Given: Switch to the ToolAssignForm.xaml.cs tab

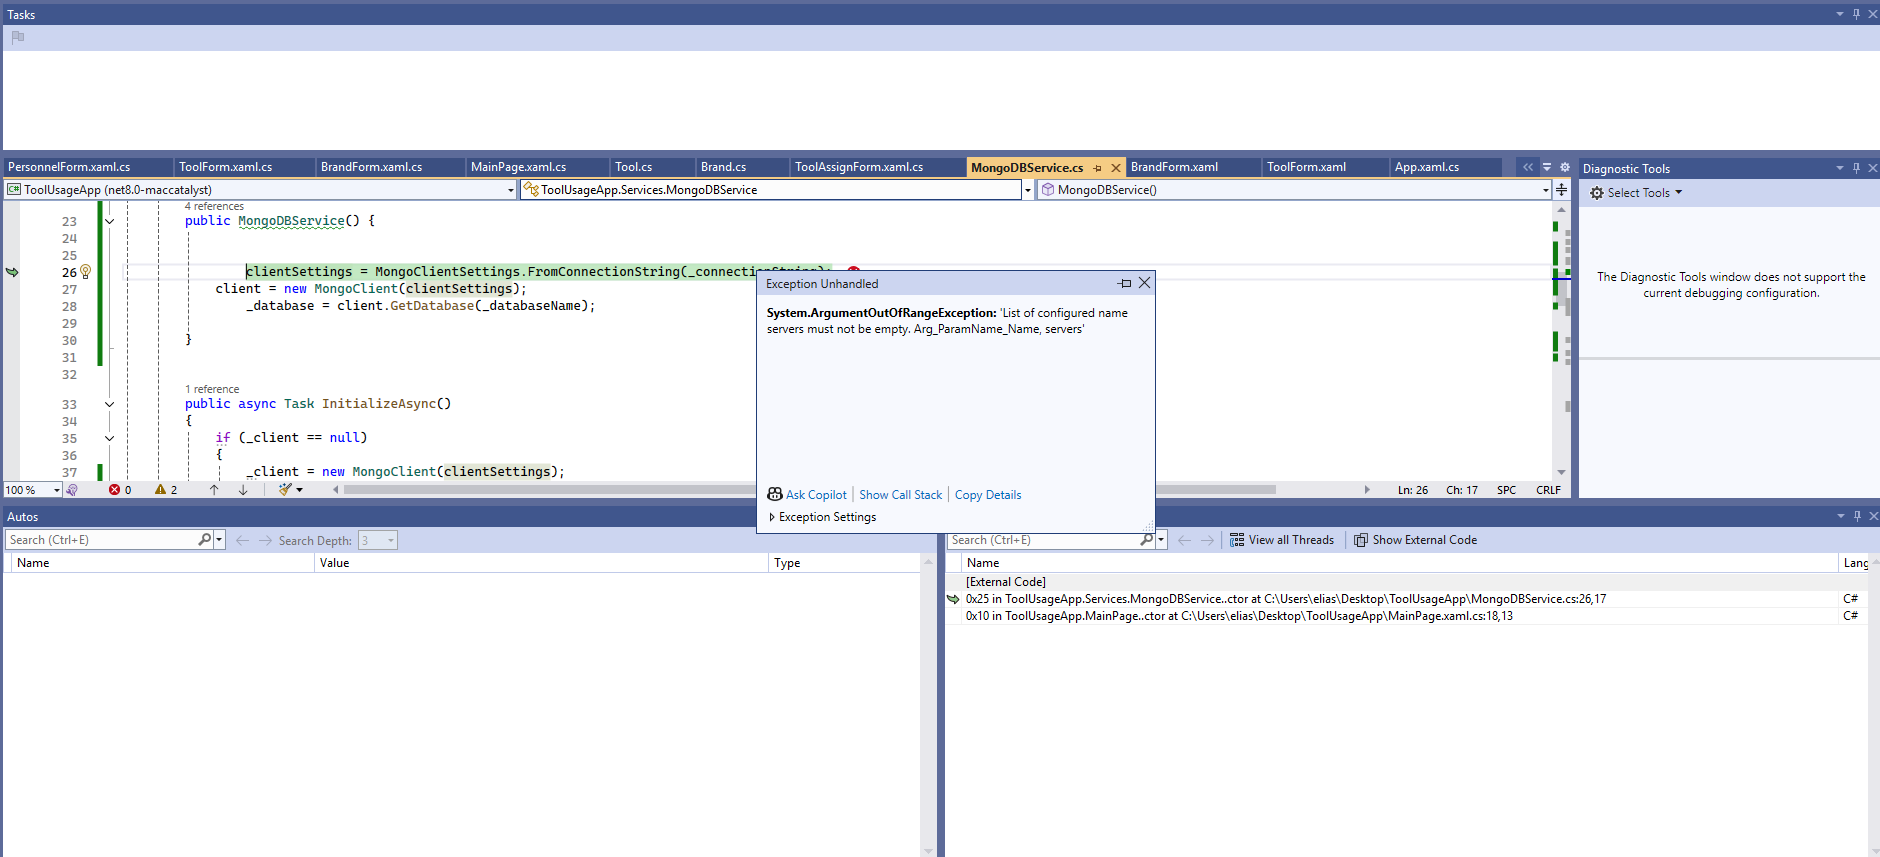Looking at the screenshot, I should (x=858, y=167).
